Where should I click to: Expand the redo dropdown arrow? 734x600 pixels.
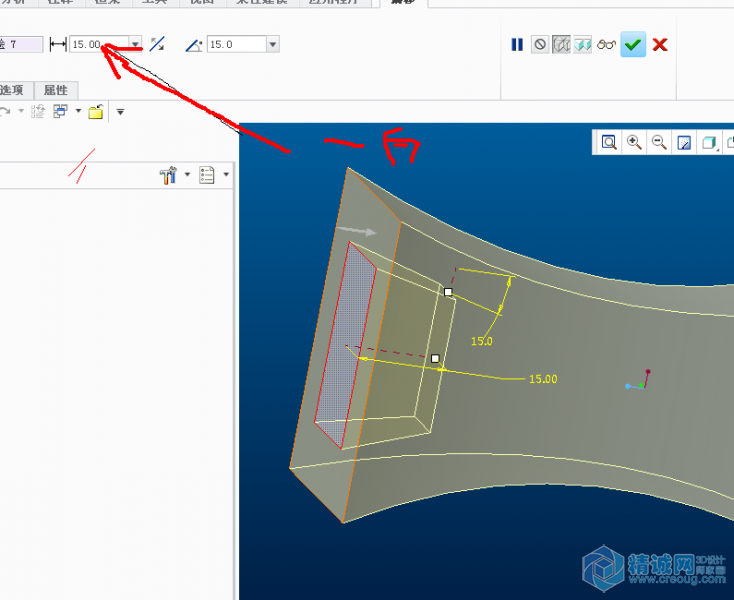(21, 111)
